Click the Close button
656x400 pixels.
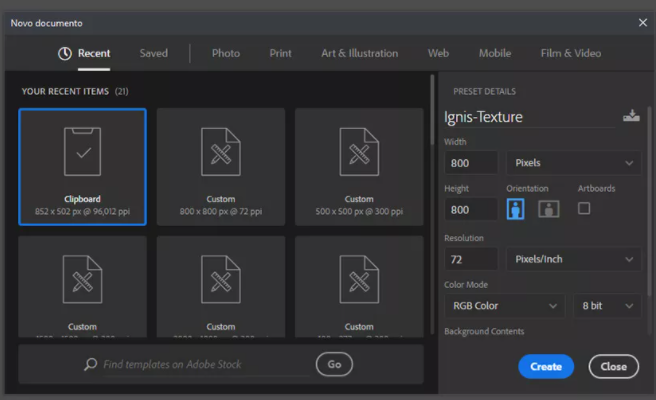[x=613, y=367]
